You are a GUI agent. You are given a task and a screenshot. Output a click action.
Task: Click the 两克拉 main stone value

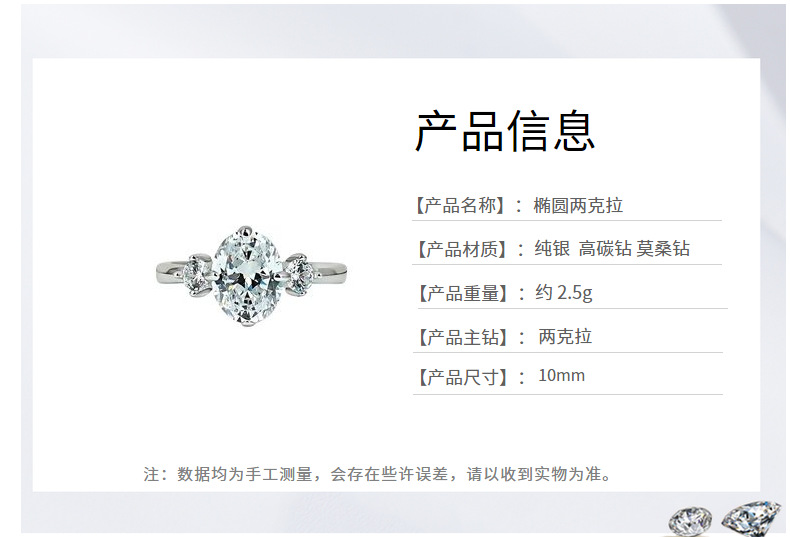pos(565,337)
